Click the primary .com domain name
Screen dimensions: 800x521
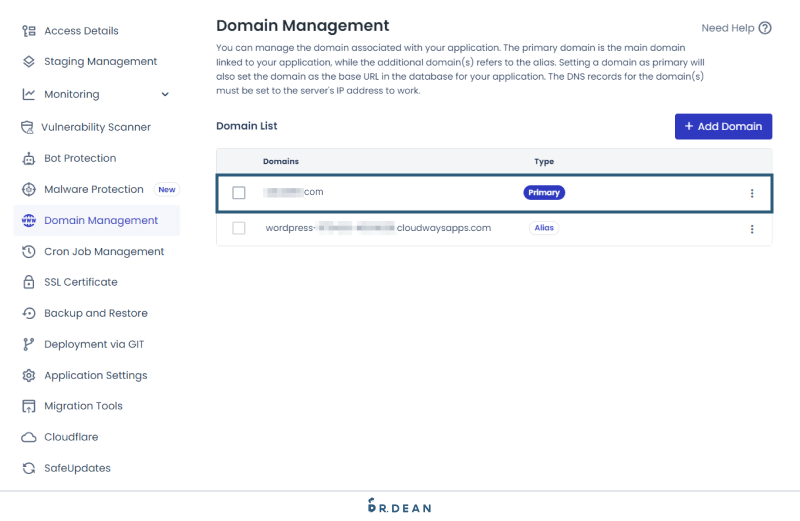coord(293,192)
